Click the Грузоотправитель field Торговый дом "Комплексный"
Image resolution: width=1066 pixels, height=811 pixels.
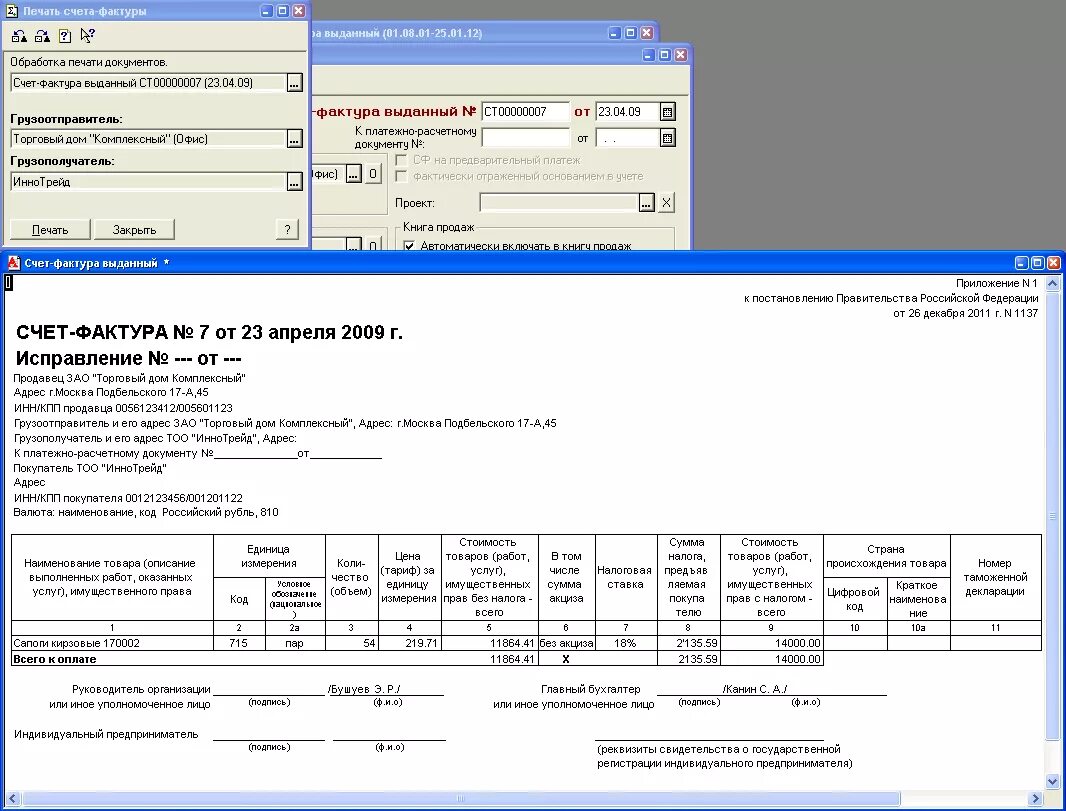coord(148,139)
